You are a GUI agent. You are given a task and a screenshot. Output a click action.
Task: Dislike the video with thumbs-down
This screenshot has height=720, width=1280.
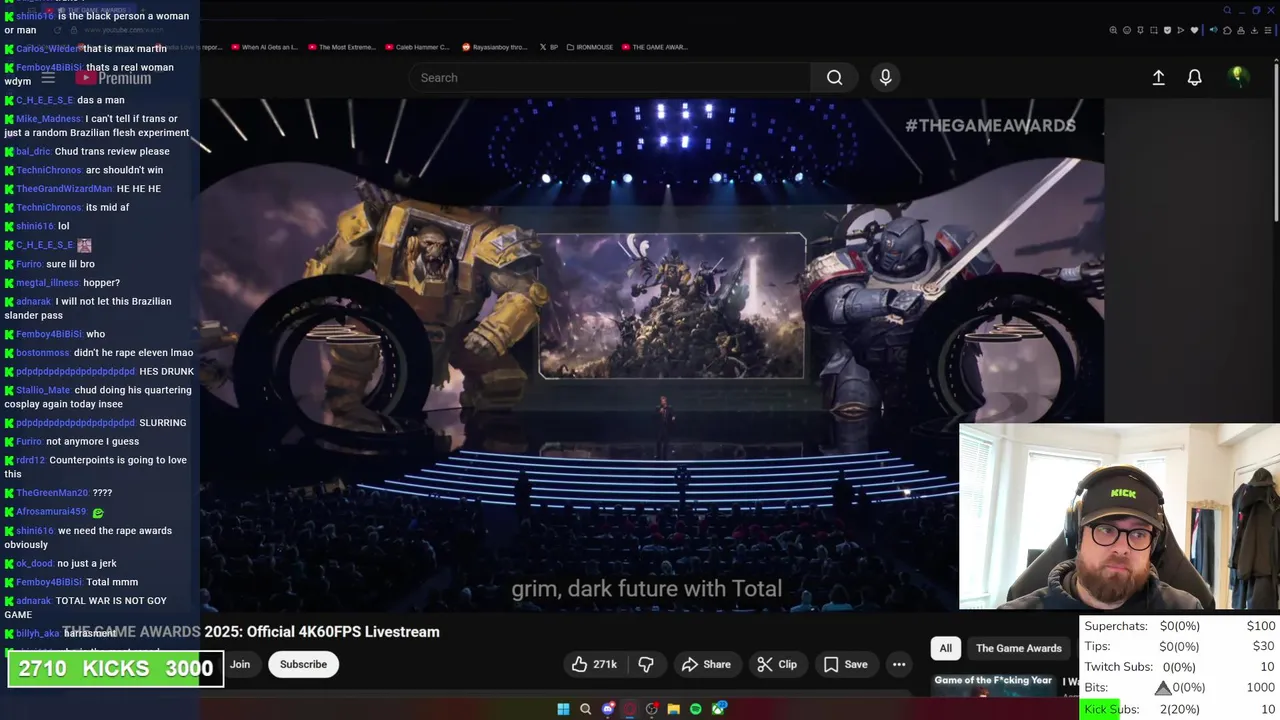click(x=647, y=664)
